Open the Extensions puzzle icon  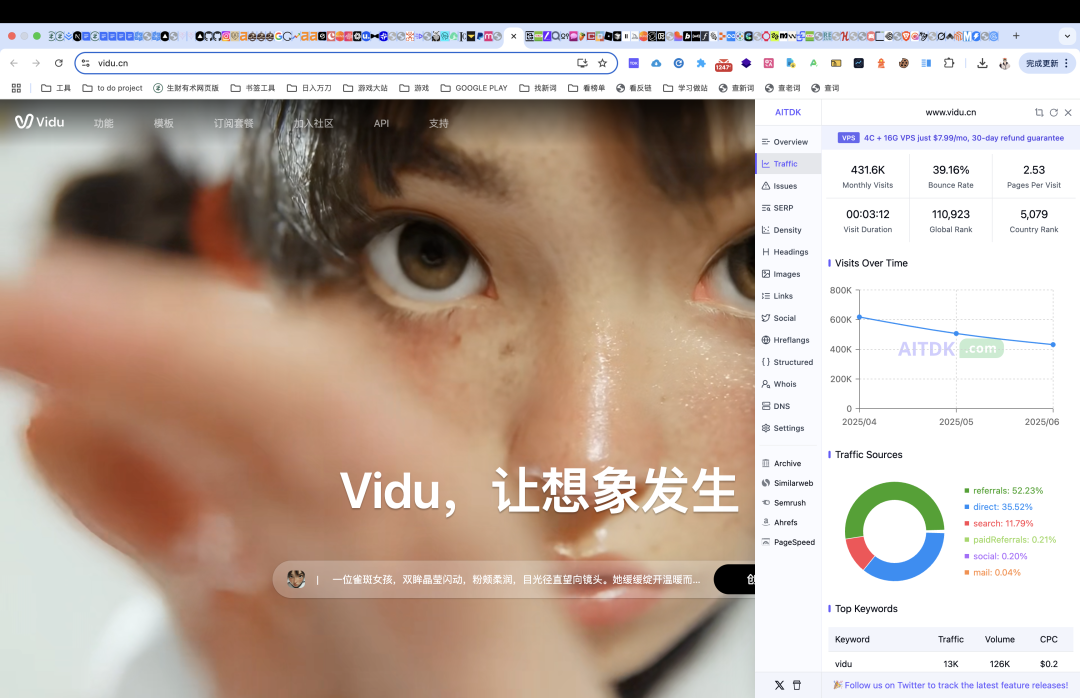(949, 63)
